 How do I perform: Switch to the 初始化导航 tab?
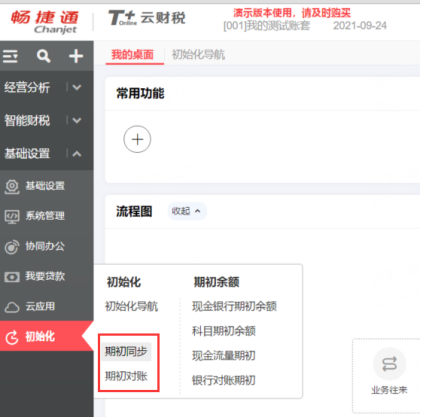[x=198, y=54]
